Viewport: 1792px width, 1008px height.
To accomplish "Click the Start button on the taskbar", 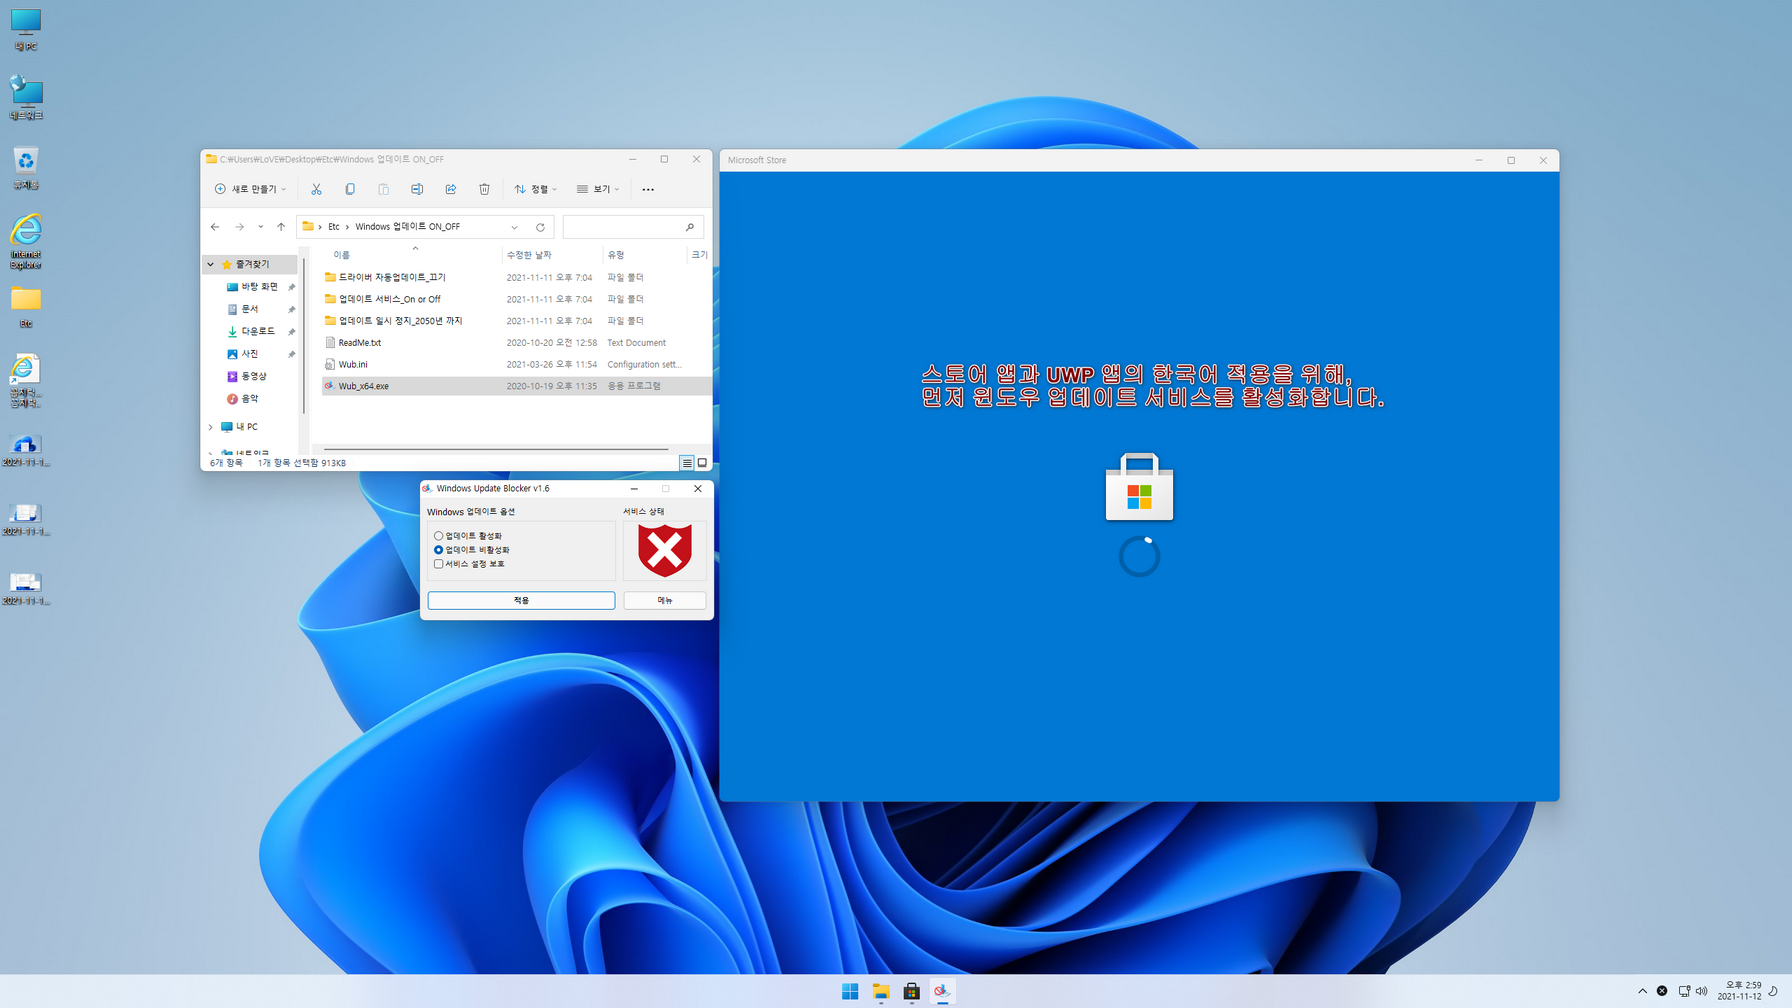I will click(850, 991).
